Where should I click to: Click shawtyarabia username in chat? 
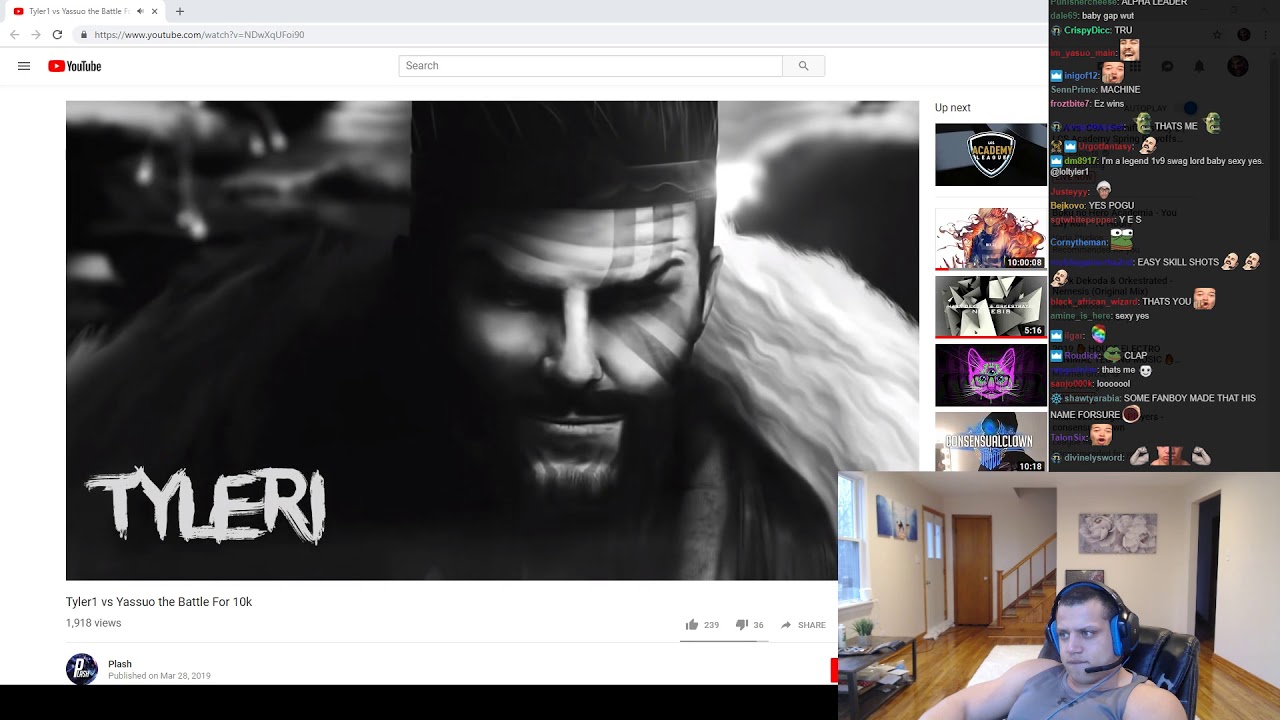pos(1092,398)
